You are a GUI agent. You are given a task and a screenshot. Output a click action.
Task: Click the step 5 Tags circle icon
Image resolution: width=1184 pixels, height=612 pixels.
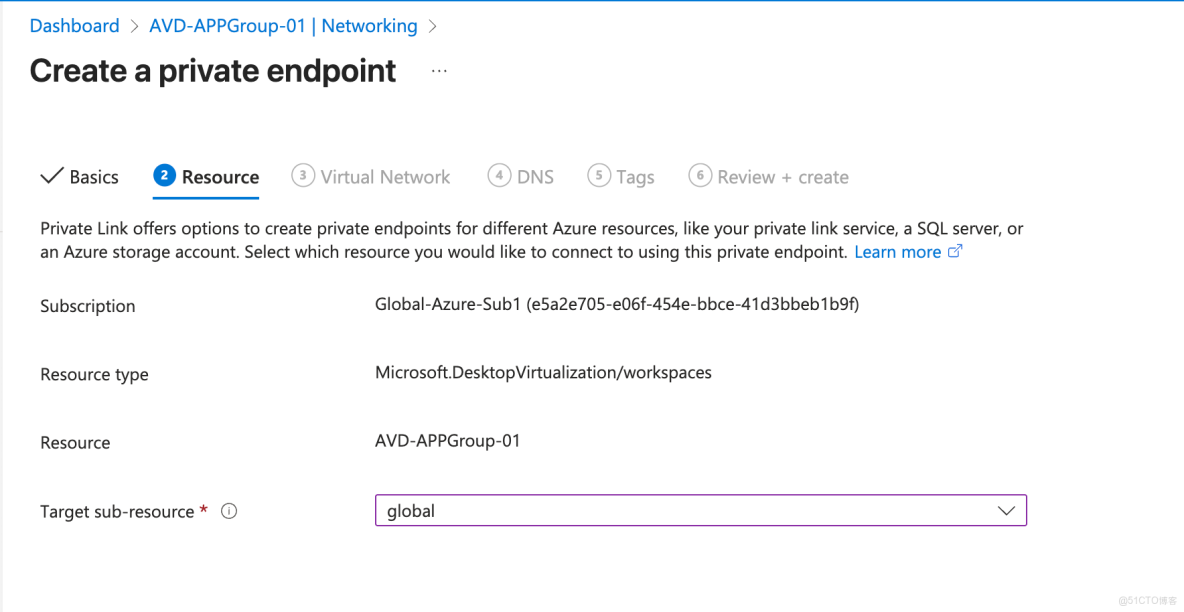600,176
